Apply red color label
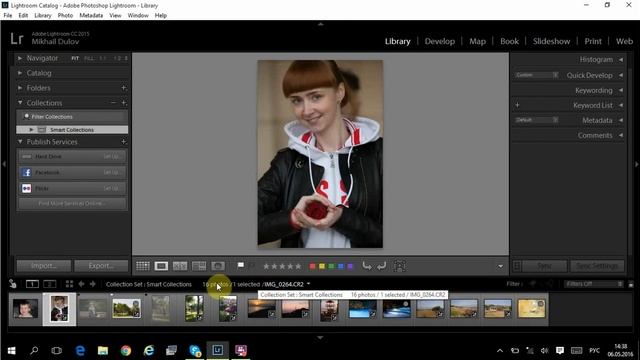Screen dimensions: 640x360 coord(312,267)
